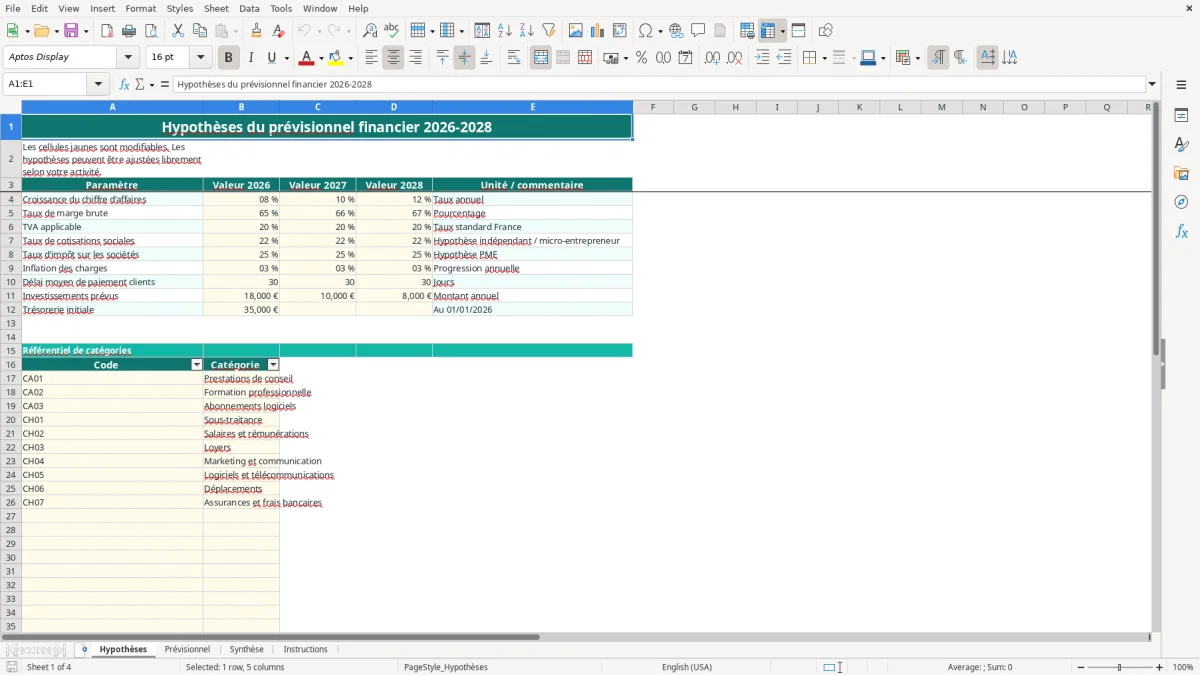Increase cell indent
This screenshot has width=1200, height=675.
(762, 58)
